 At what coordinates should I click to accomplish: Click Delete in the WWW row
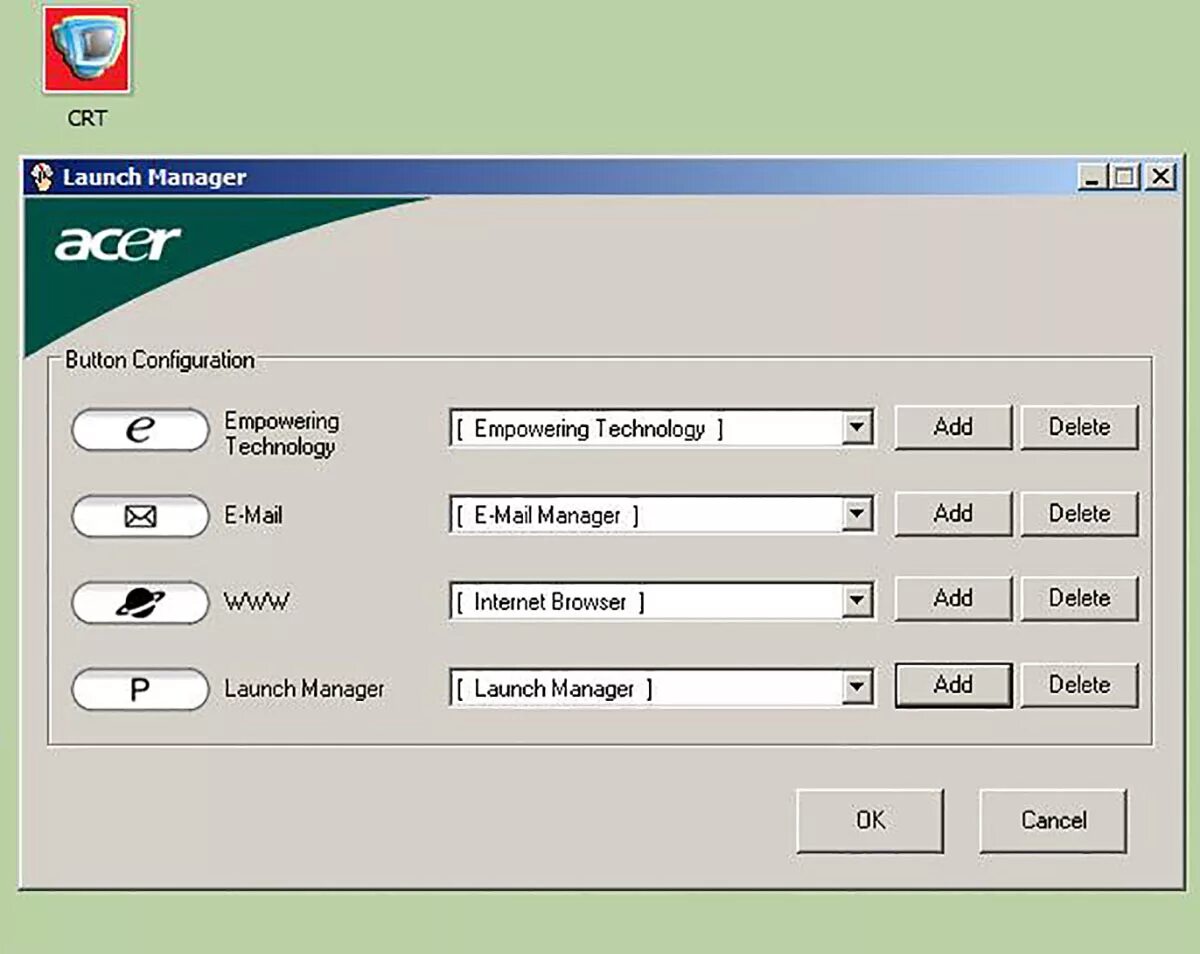(1079, 598)
